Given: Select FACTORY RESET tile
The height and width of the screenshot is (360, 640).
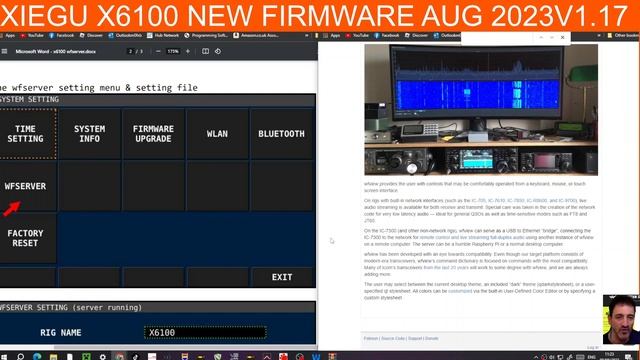Looking at the screenshot, I should coord(25,238).
